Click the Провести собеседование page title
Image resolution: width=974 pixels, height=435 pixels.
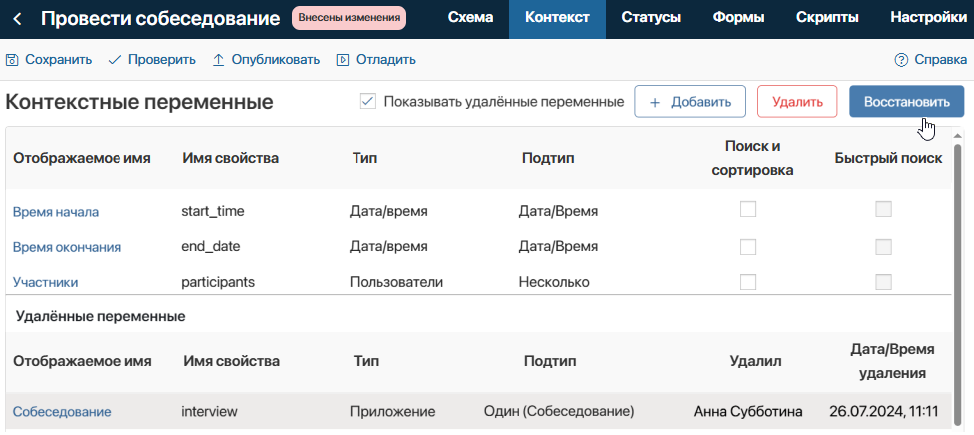[x=161, y=19]
